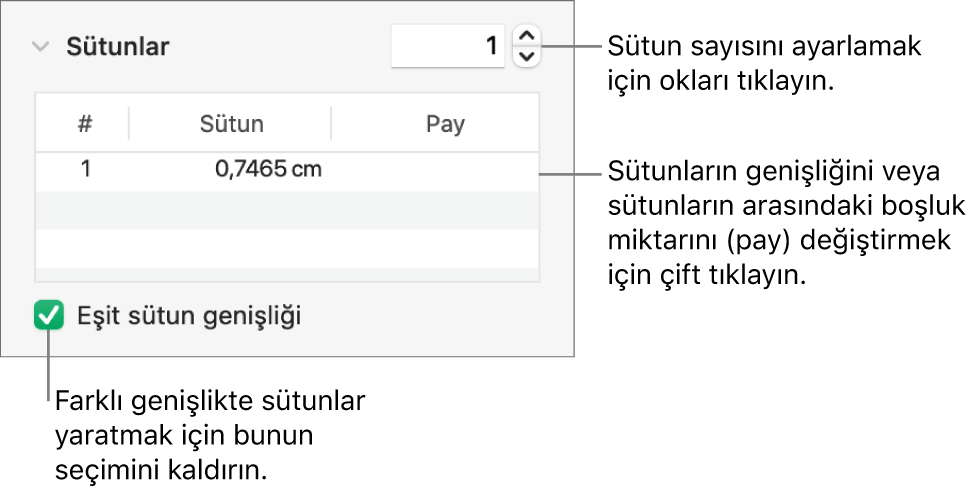Click the column count number field
Screen dimensions: 979x497
coord(449,47)
